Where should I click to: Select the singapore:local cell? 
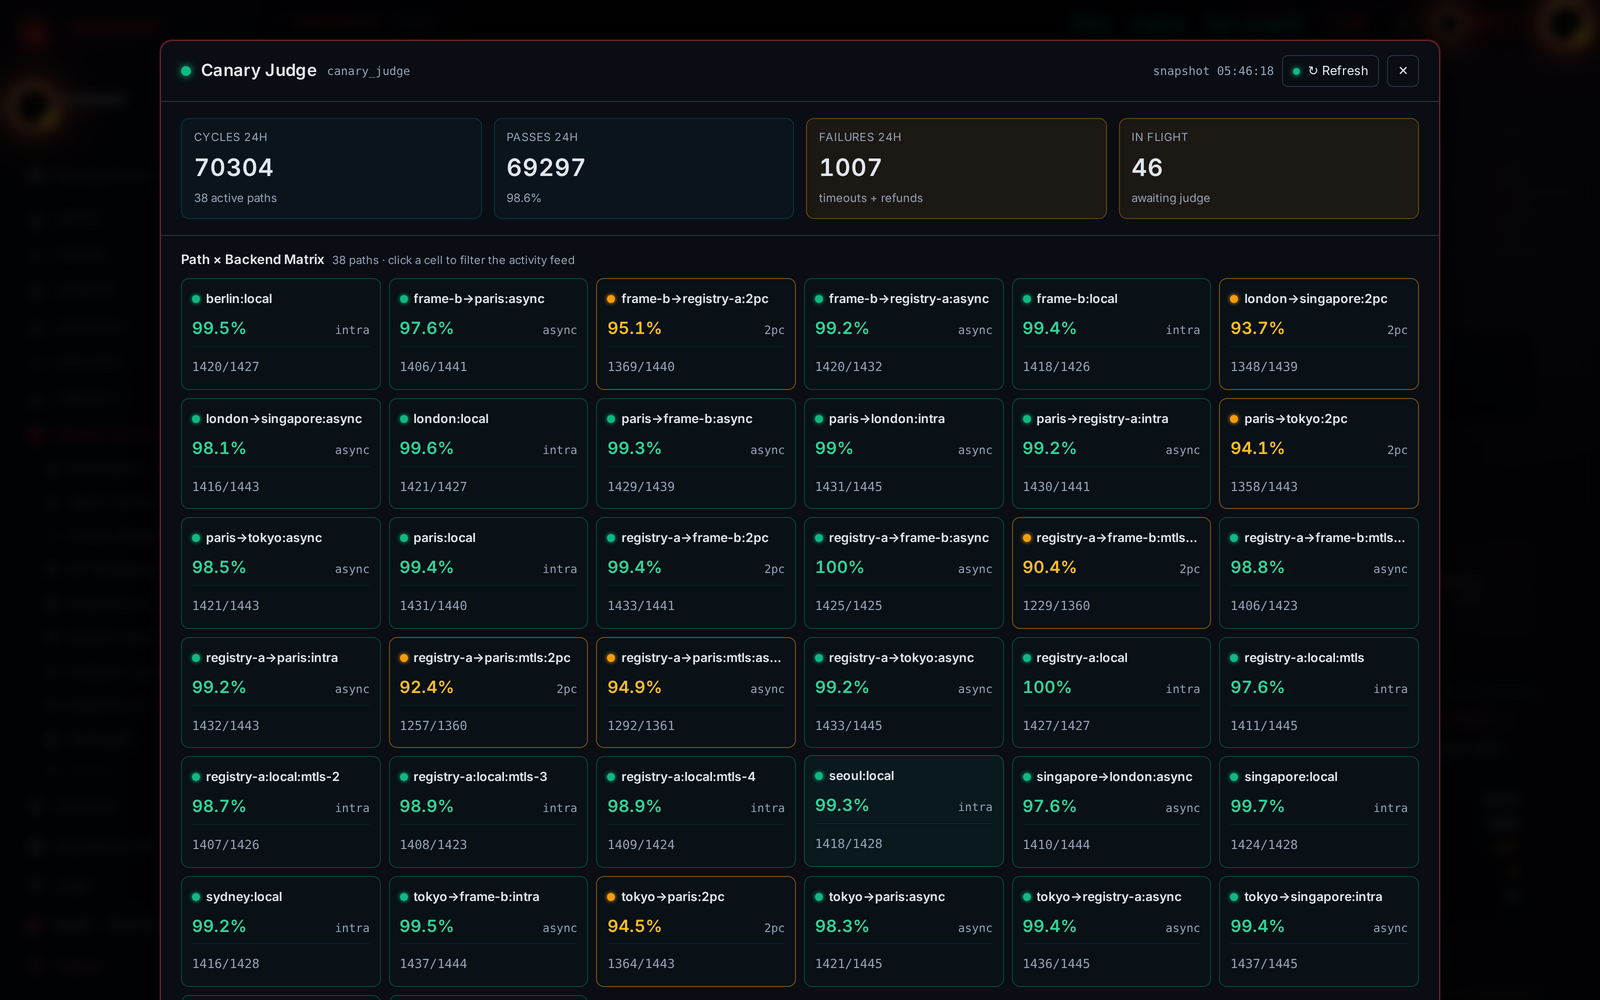pos(1319,812)
